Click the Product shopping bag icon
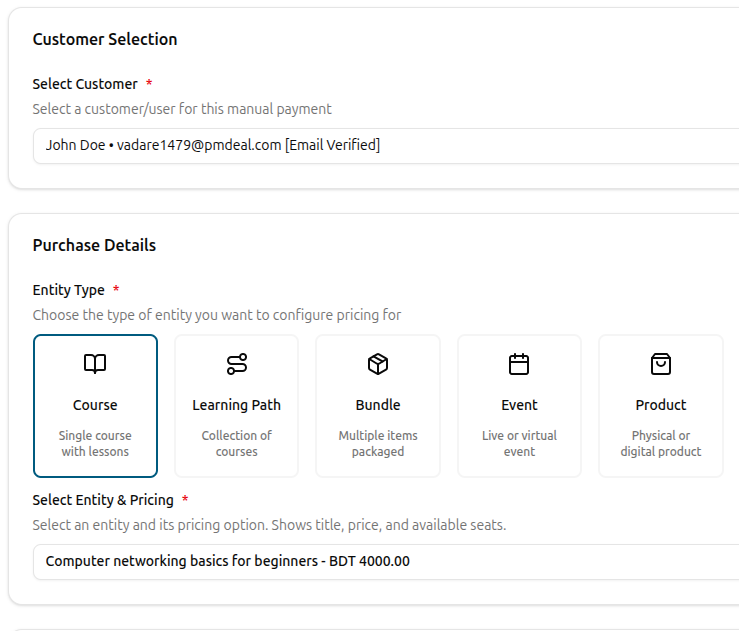 coord(661,364)
